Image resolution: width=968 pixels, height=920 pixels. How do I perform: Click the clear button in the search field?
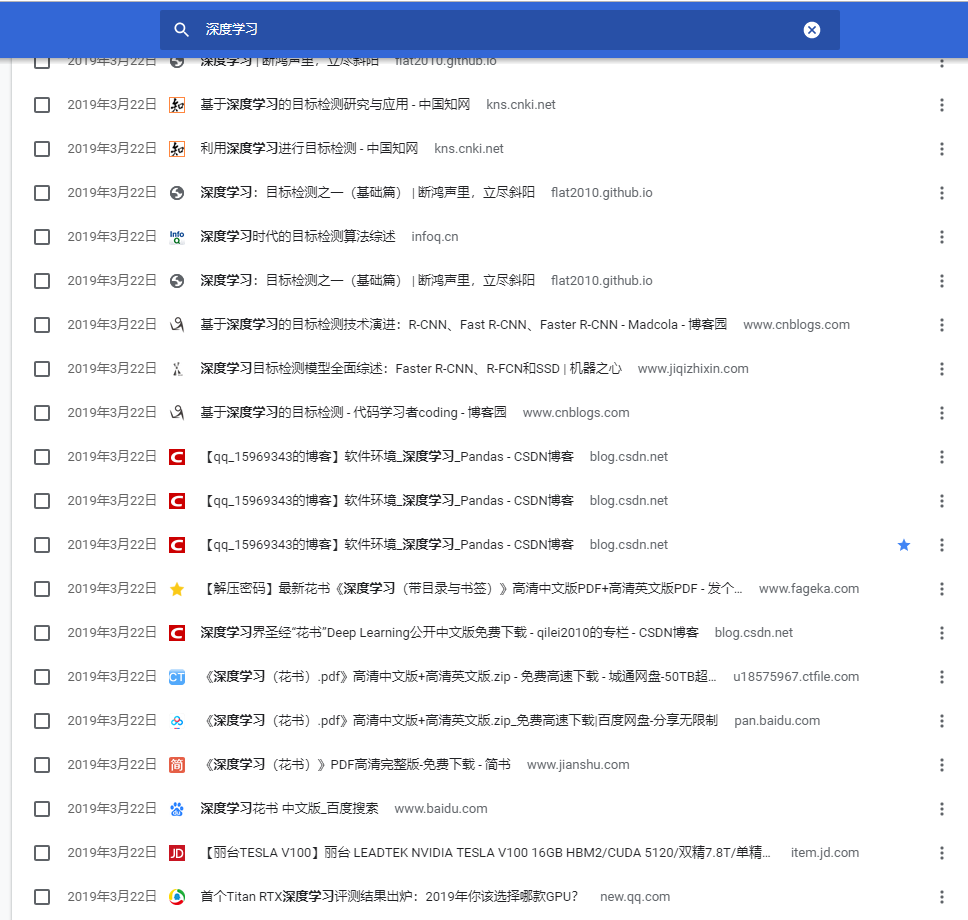click(811, 30)
